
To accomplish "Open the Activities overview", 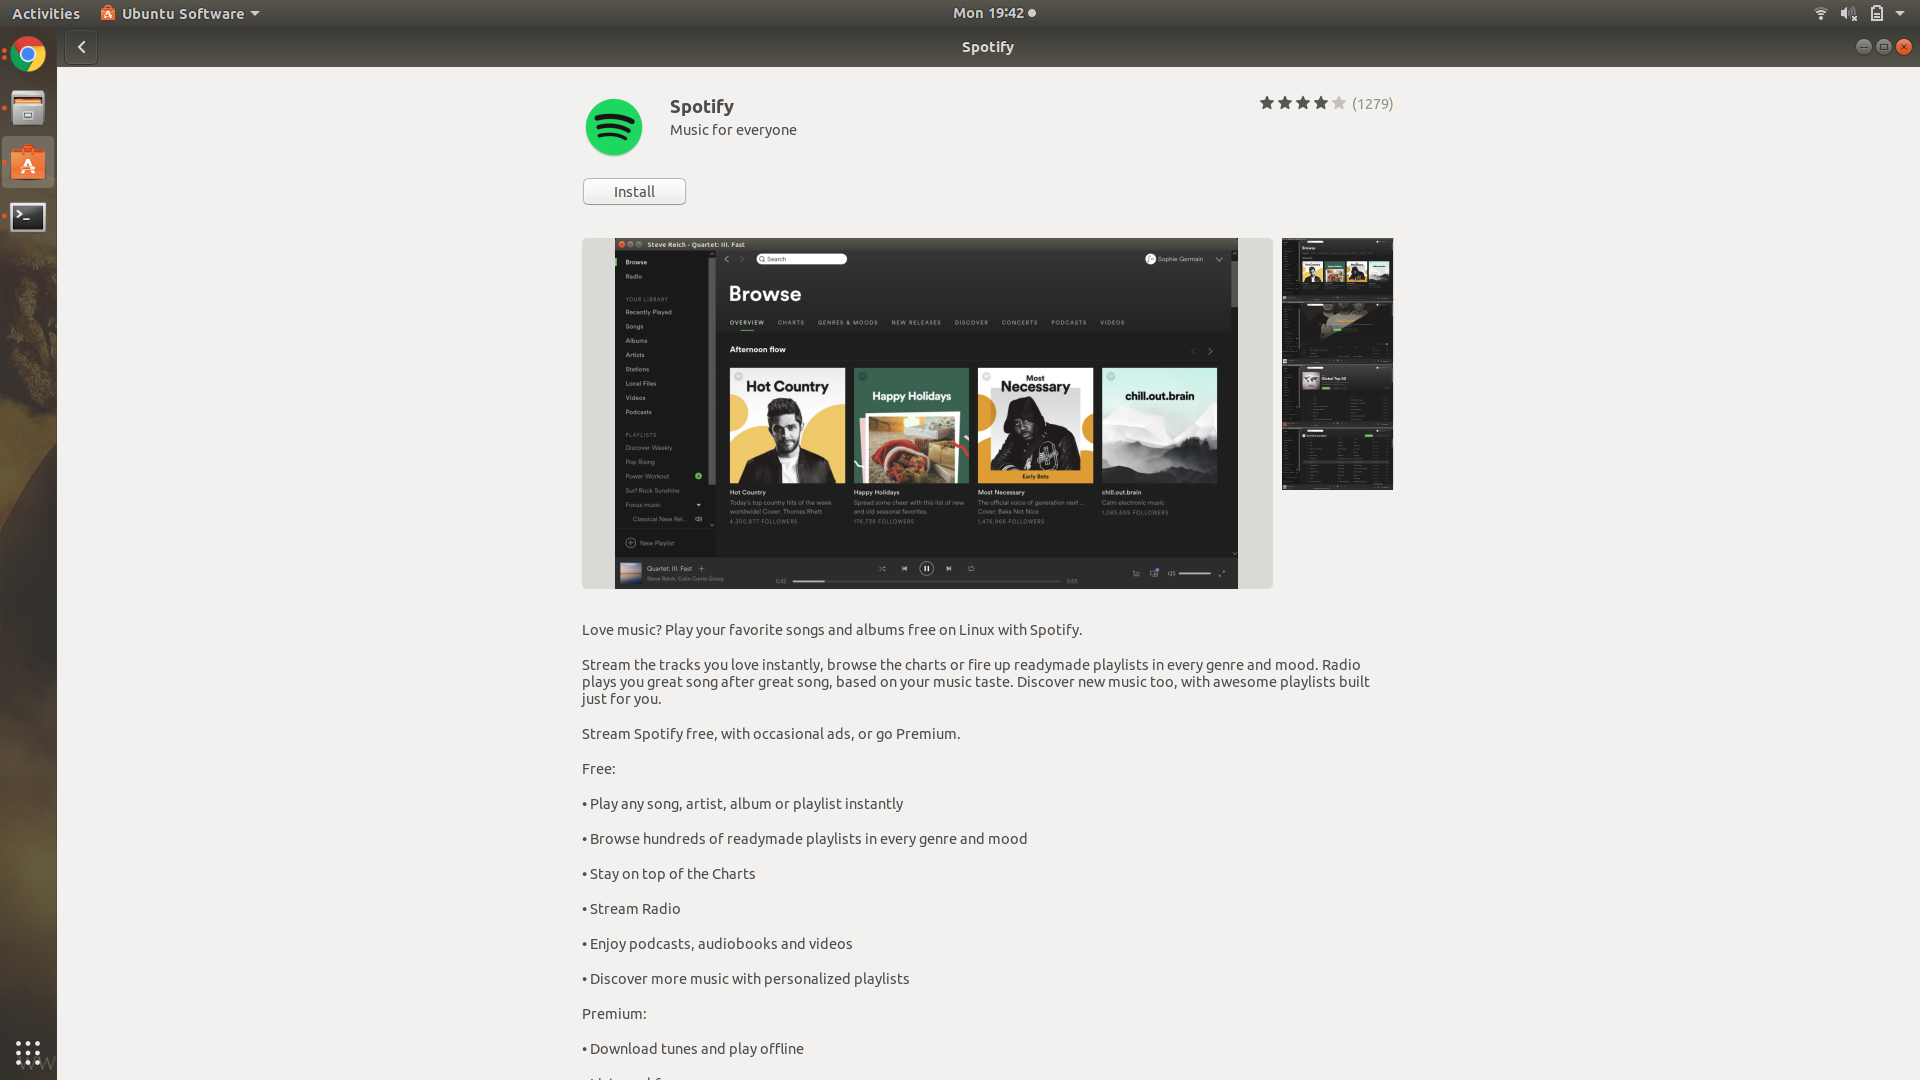I will [46, 13].
